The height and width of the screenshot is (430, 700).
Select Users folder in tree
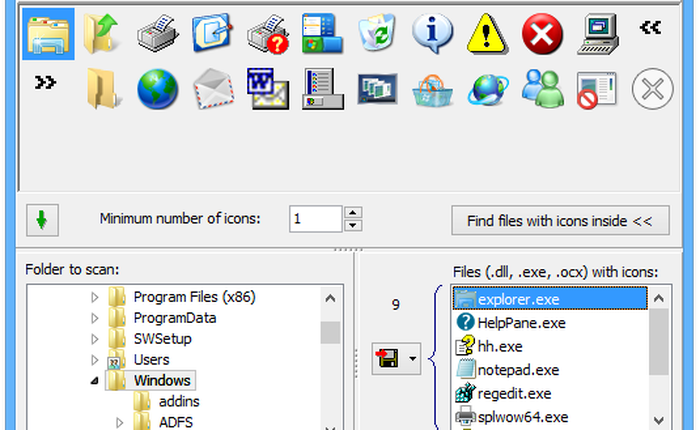[151, 359]
